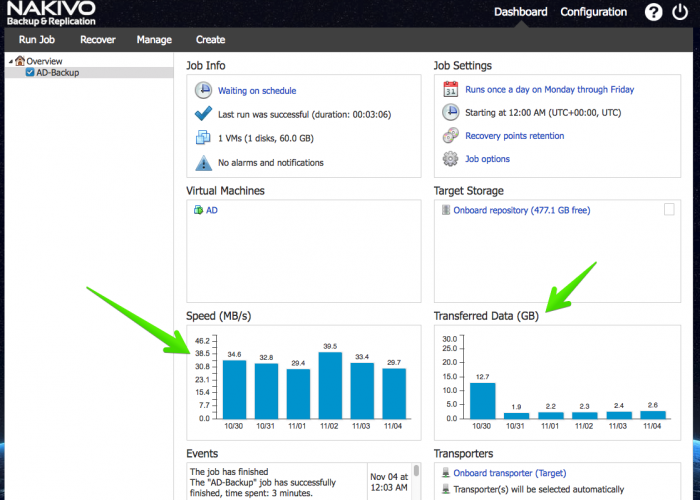Click the NAKIVO Backup & Replication logo

[x=51, y=13]
